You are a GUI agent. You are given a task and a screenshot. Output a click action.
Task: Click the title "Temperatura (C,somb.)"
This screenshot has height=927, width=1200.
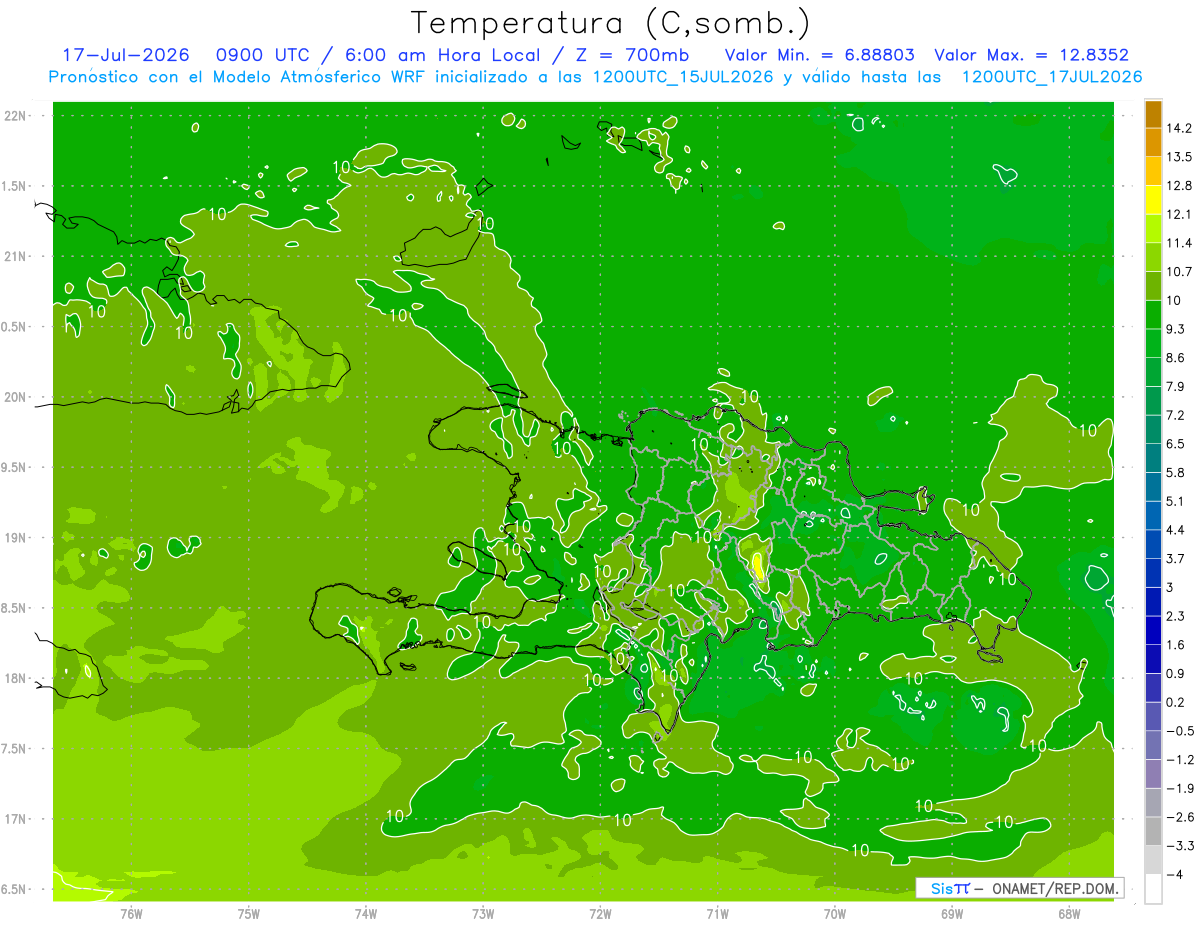pos(611,23)
